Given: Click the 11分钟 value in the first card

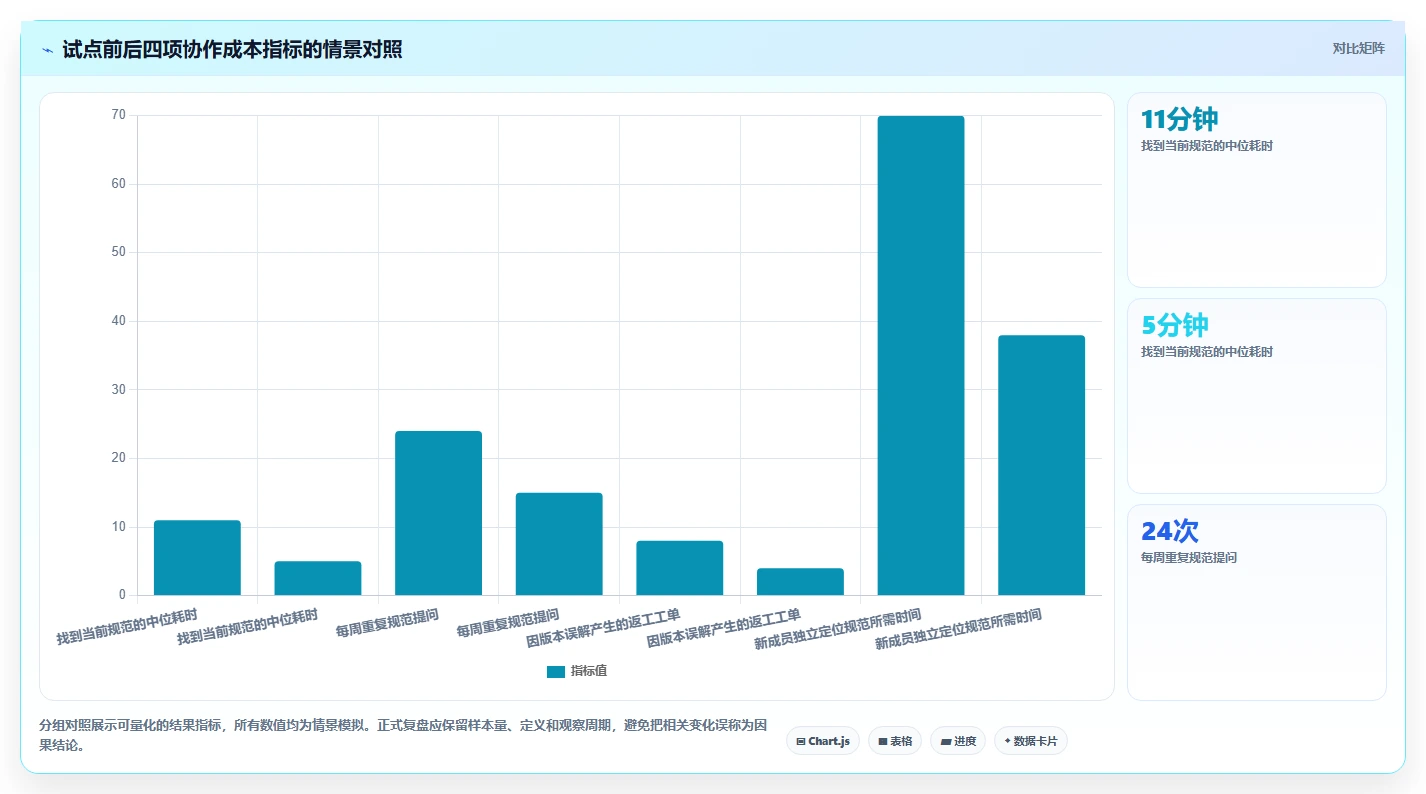Looking at the screenshot, I should click(1179, 119).
